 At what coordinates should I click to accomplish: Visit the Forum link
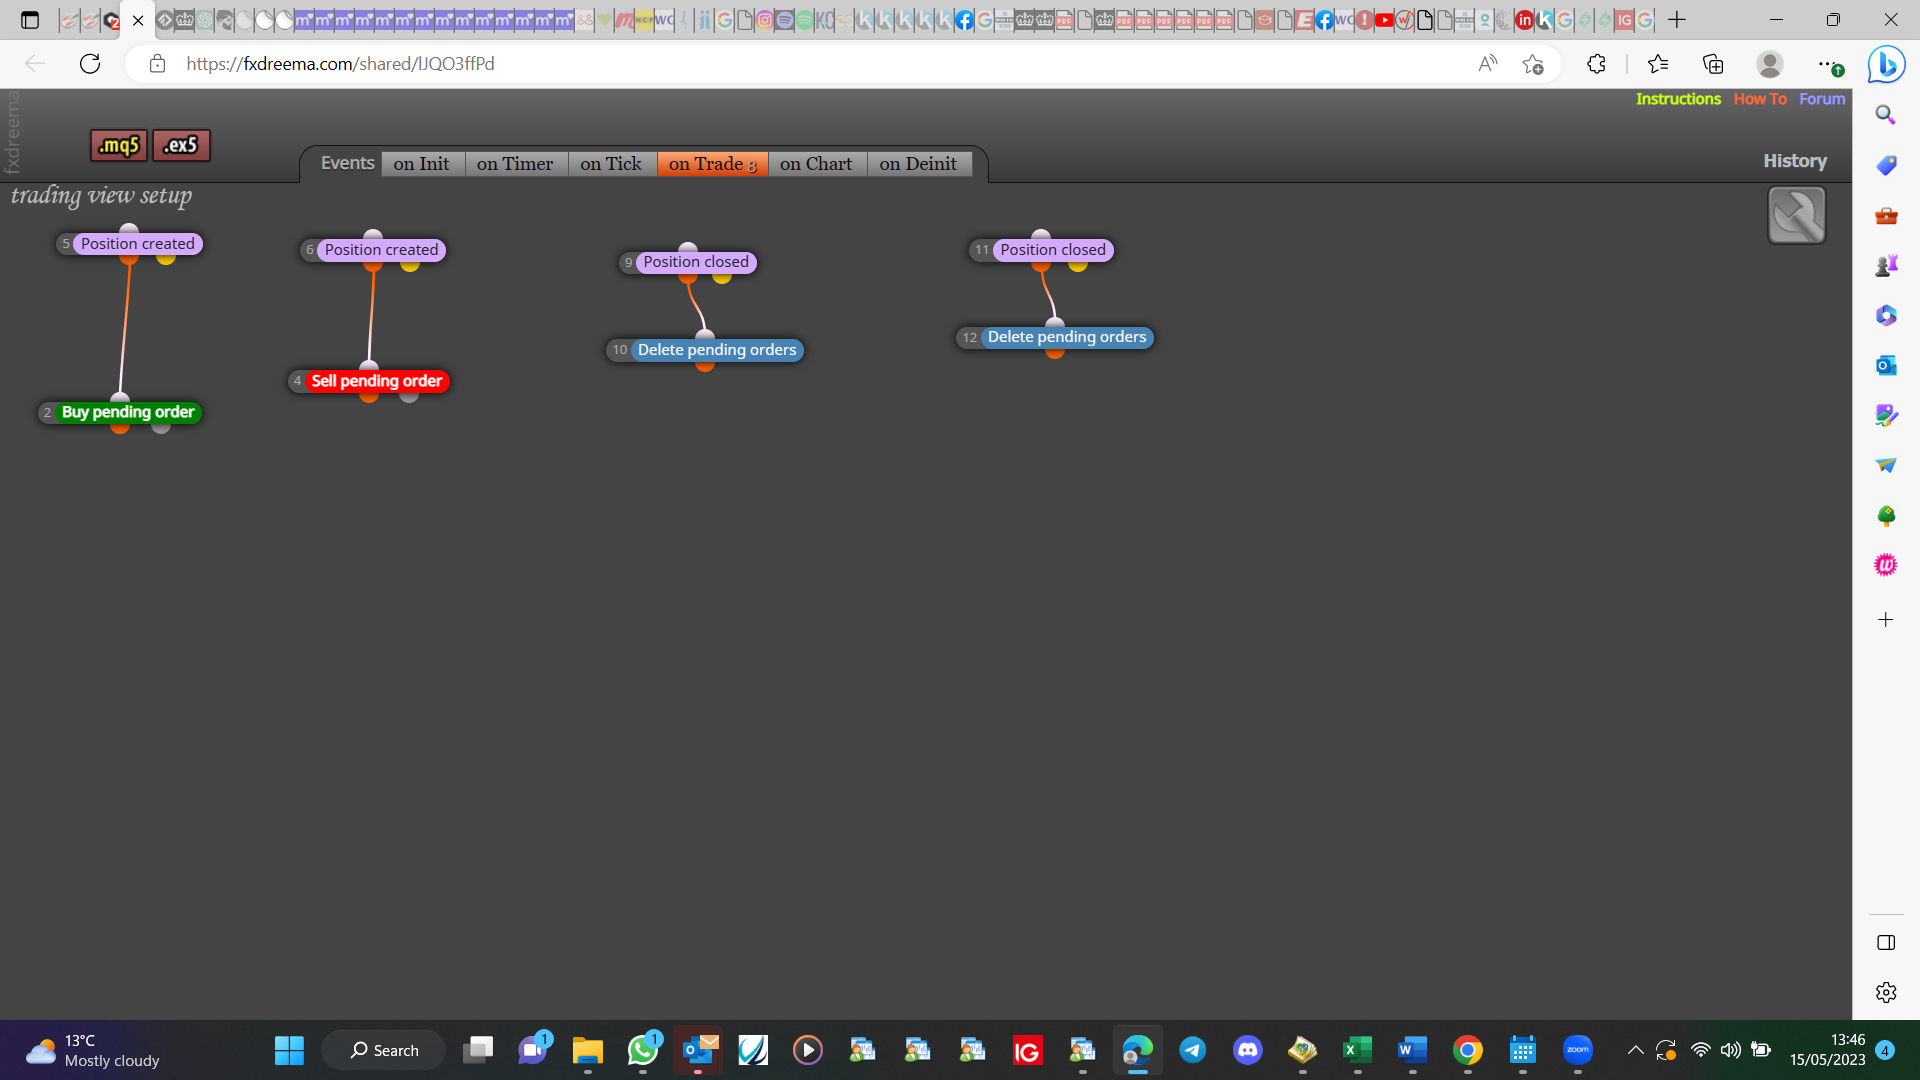coord(1822,99)
